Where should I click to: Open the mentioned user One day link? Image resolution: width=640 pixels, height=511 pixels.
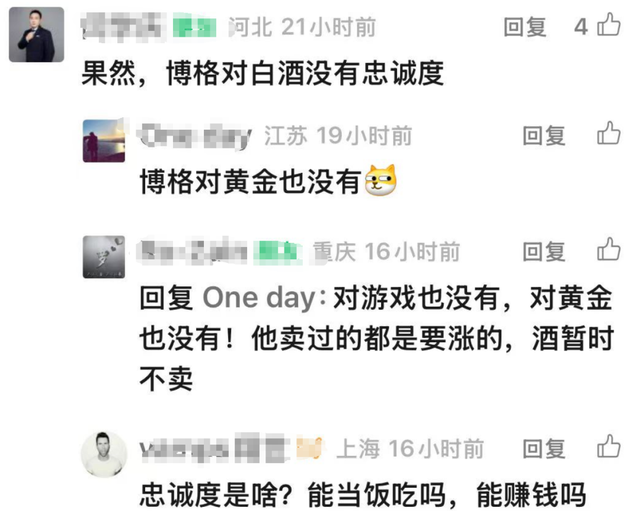point(259,298)
